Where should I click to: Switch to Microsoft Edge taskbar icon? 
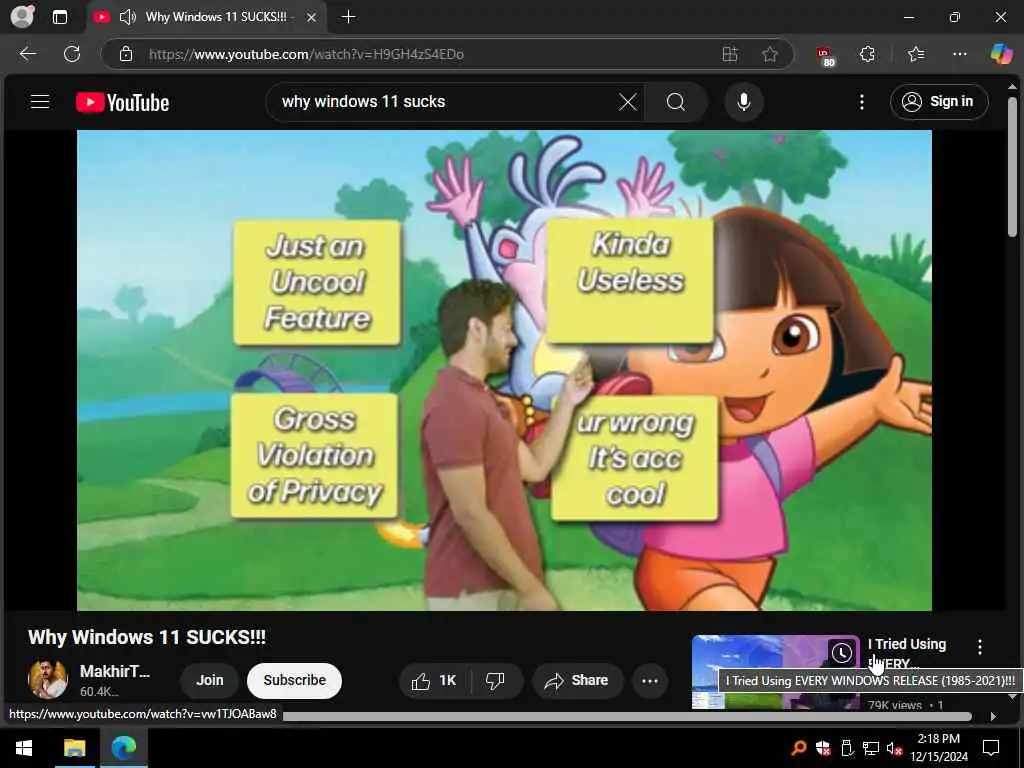[x=123, y=748]
